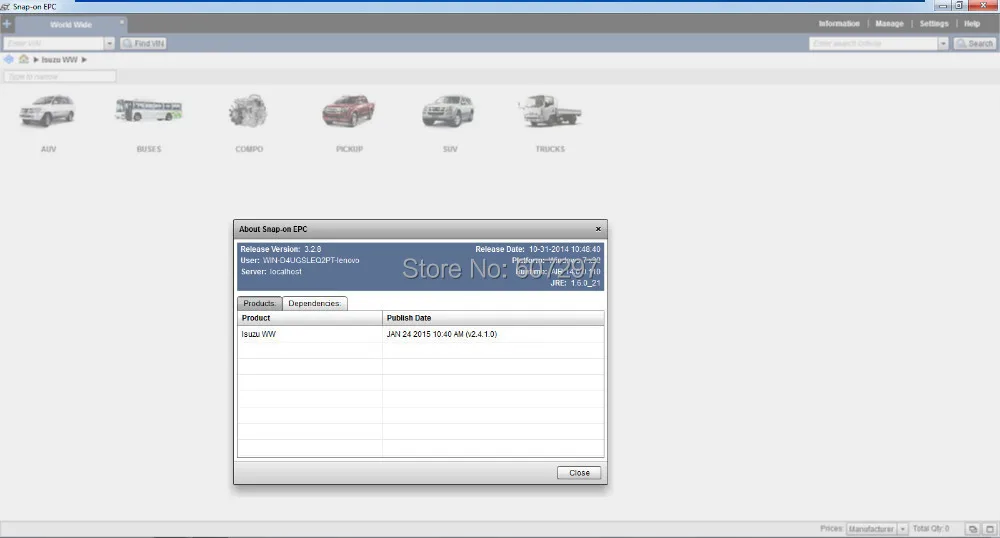Image resolution: width=1000 pixels, height=538 pixels.
Task: Click the User WIN-D4UGSLEQ2PT-lenovo text
Action: coord(300,260)
